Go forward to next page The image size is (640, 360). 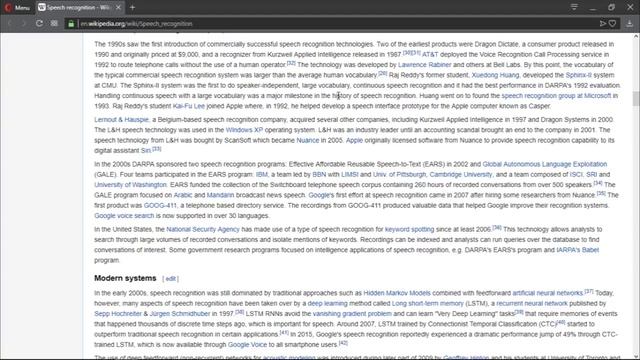point(24,24)
